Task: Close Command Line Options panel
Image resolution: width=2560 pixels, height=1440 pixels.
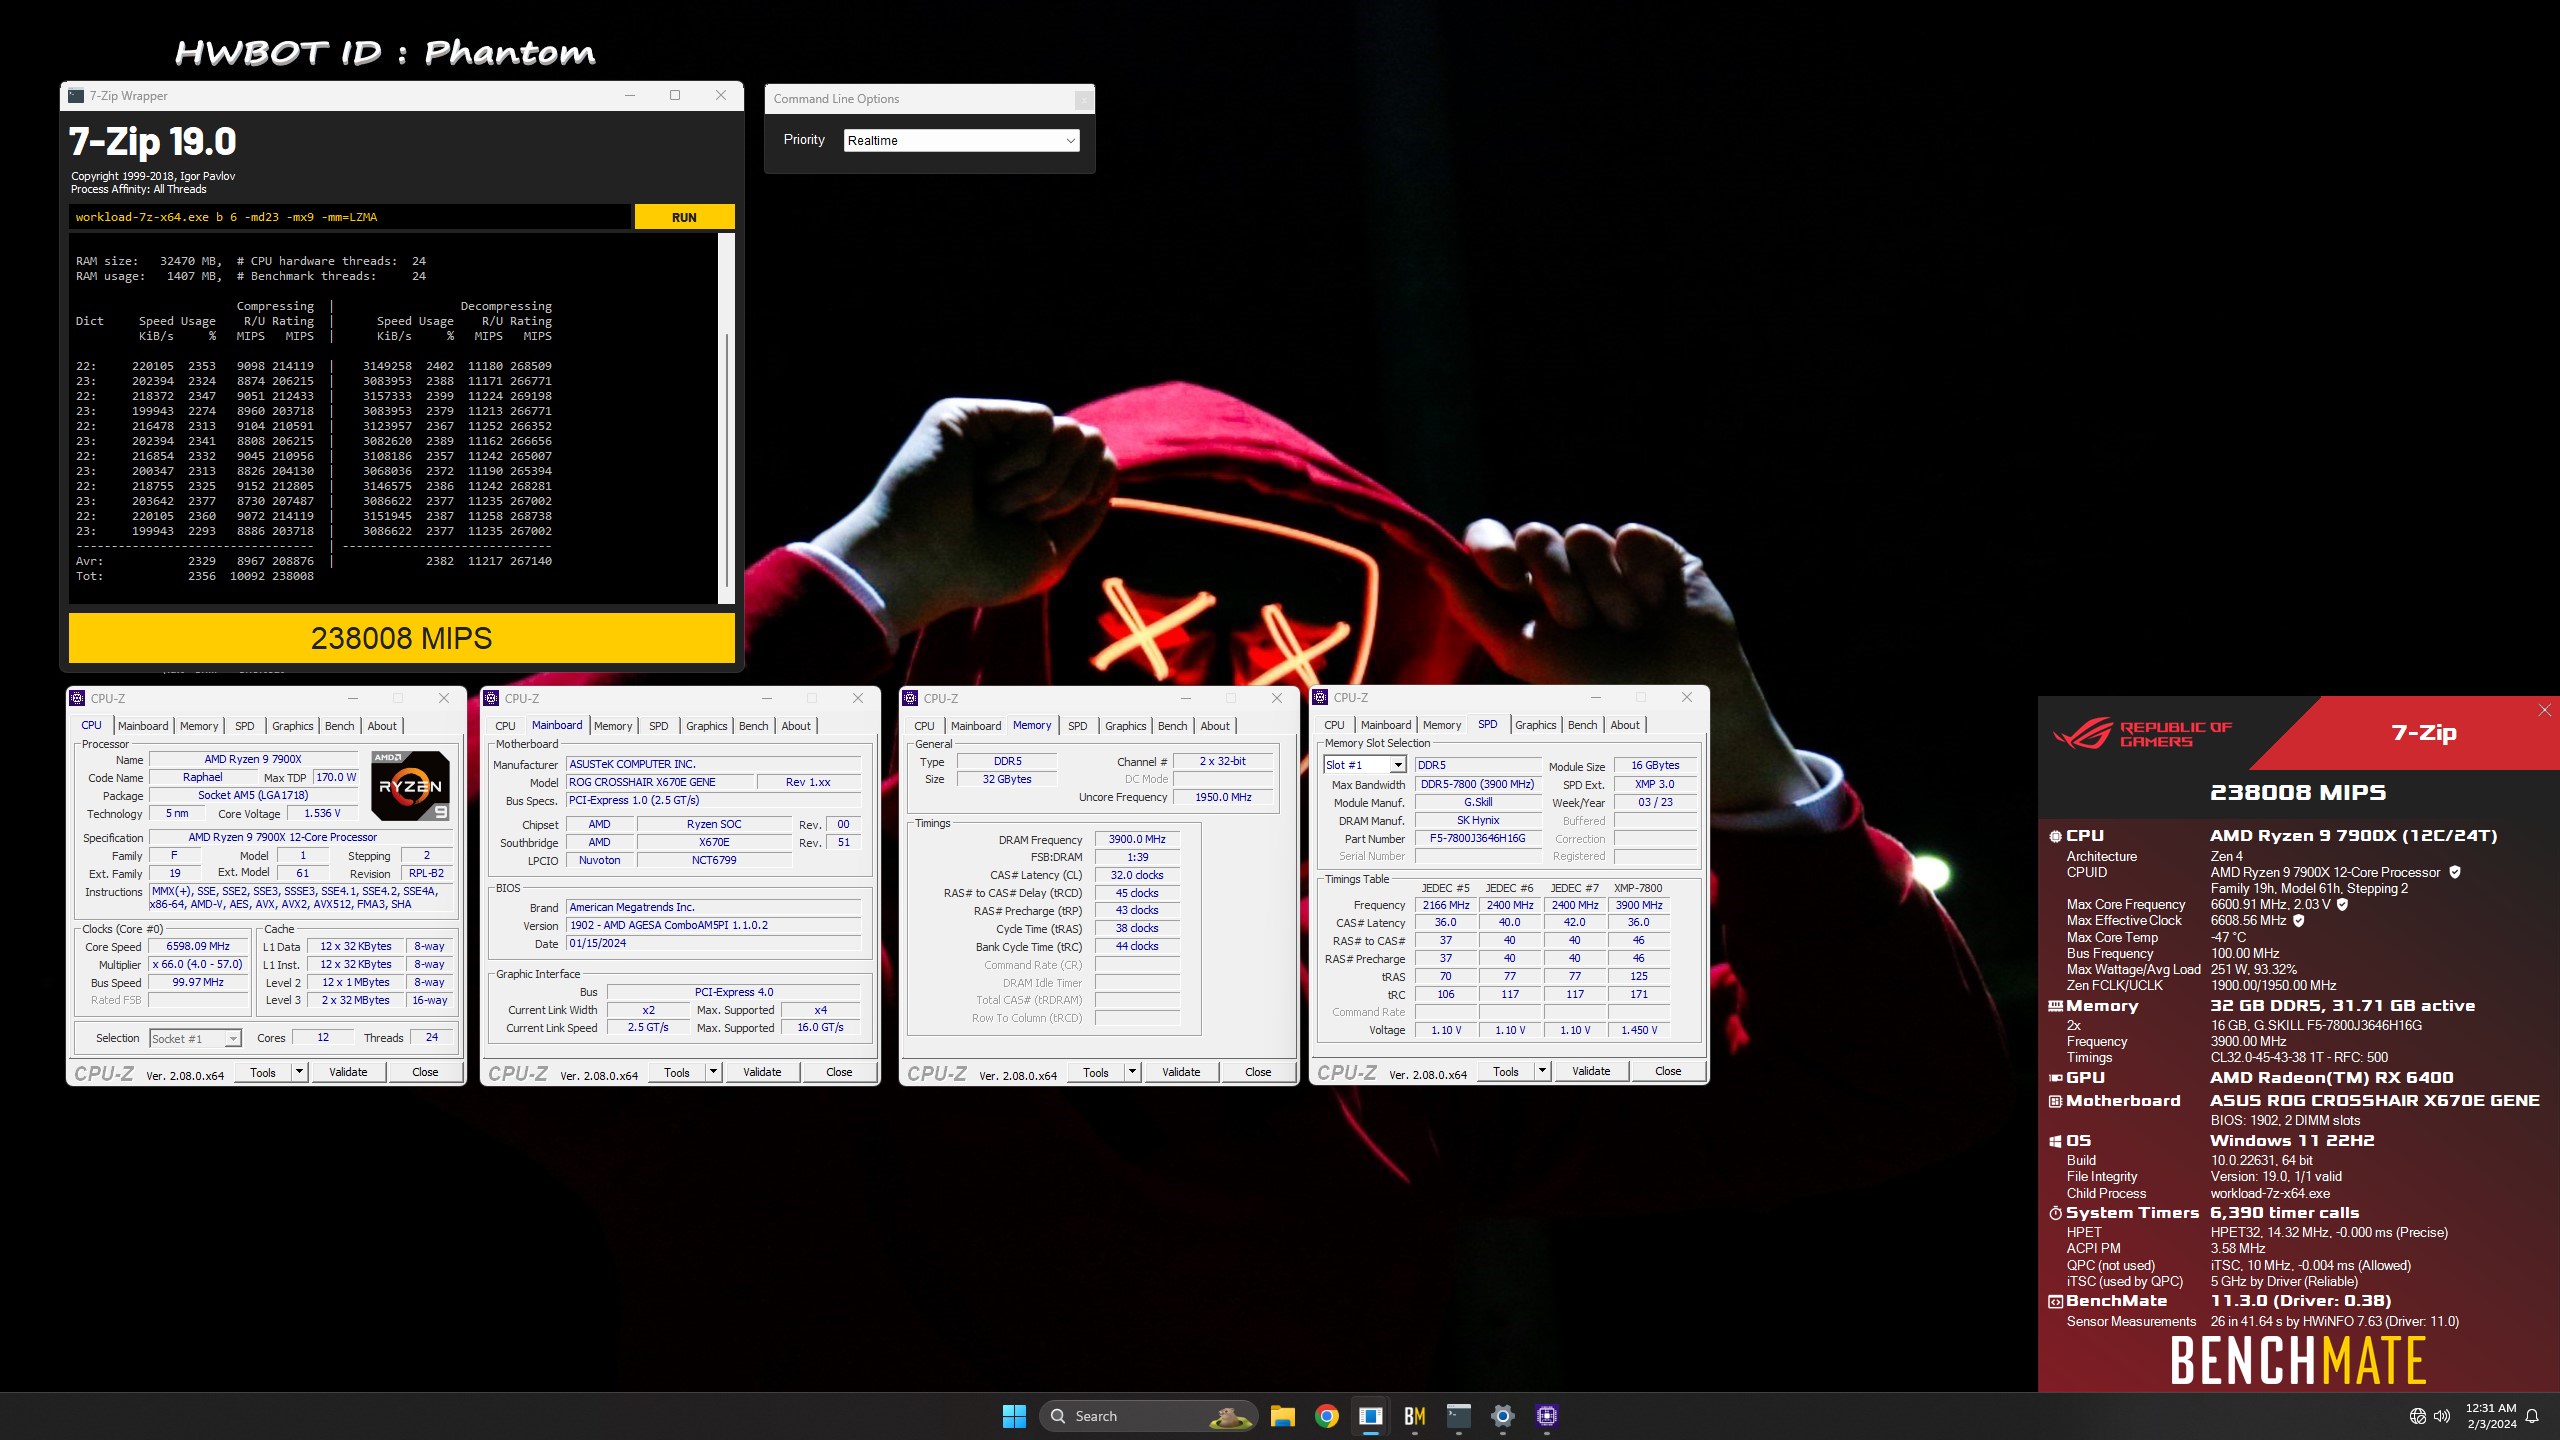Action: point(1083,99)
